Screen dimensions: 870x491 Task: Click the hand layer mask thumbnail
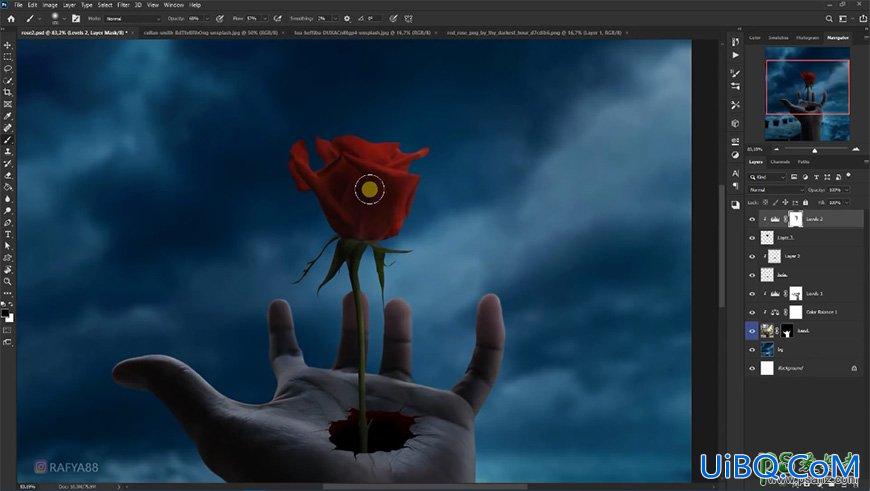coord(787,331)
